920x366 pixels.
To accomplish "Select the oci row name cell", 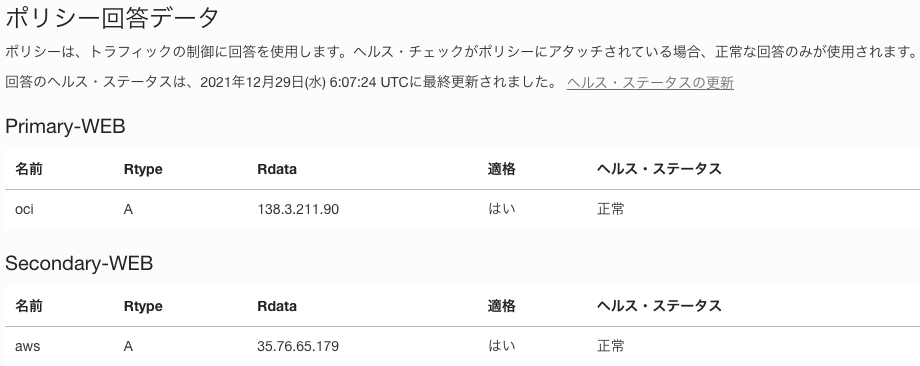I will (25, 209).
